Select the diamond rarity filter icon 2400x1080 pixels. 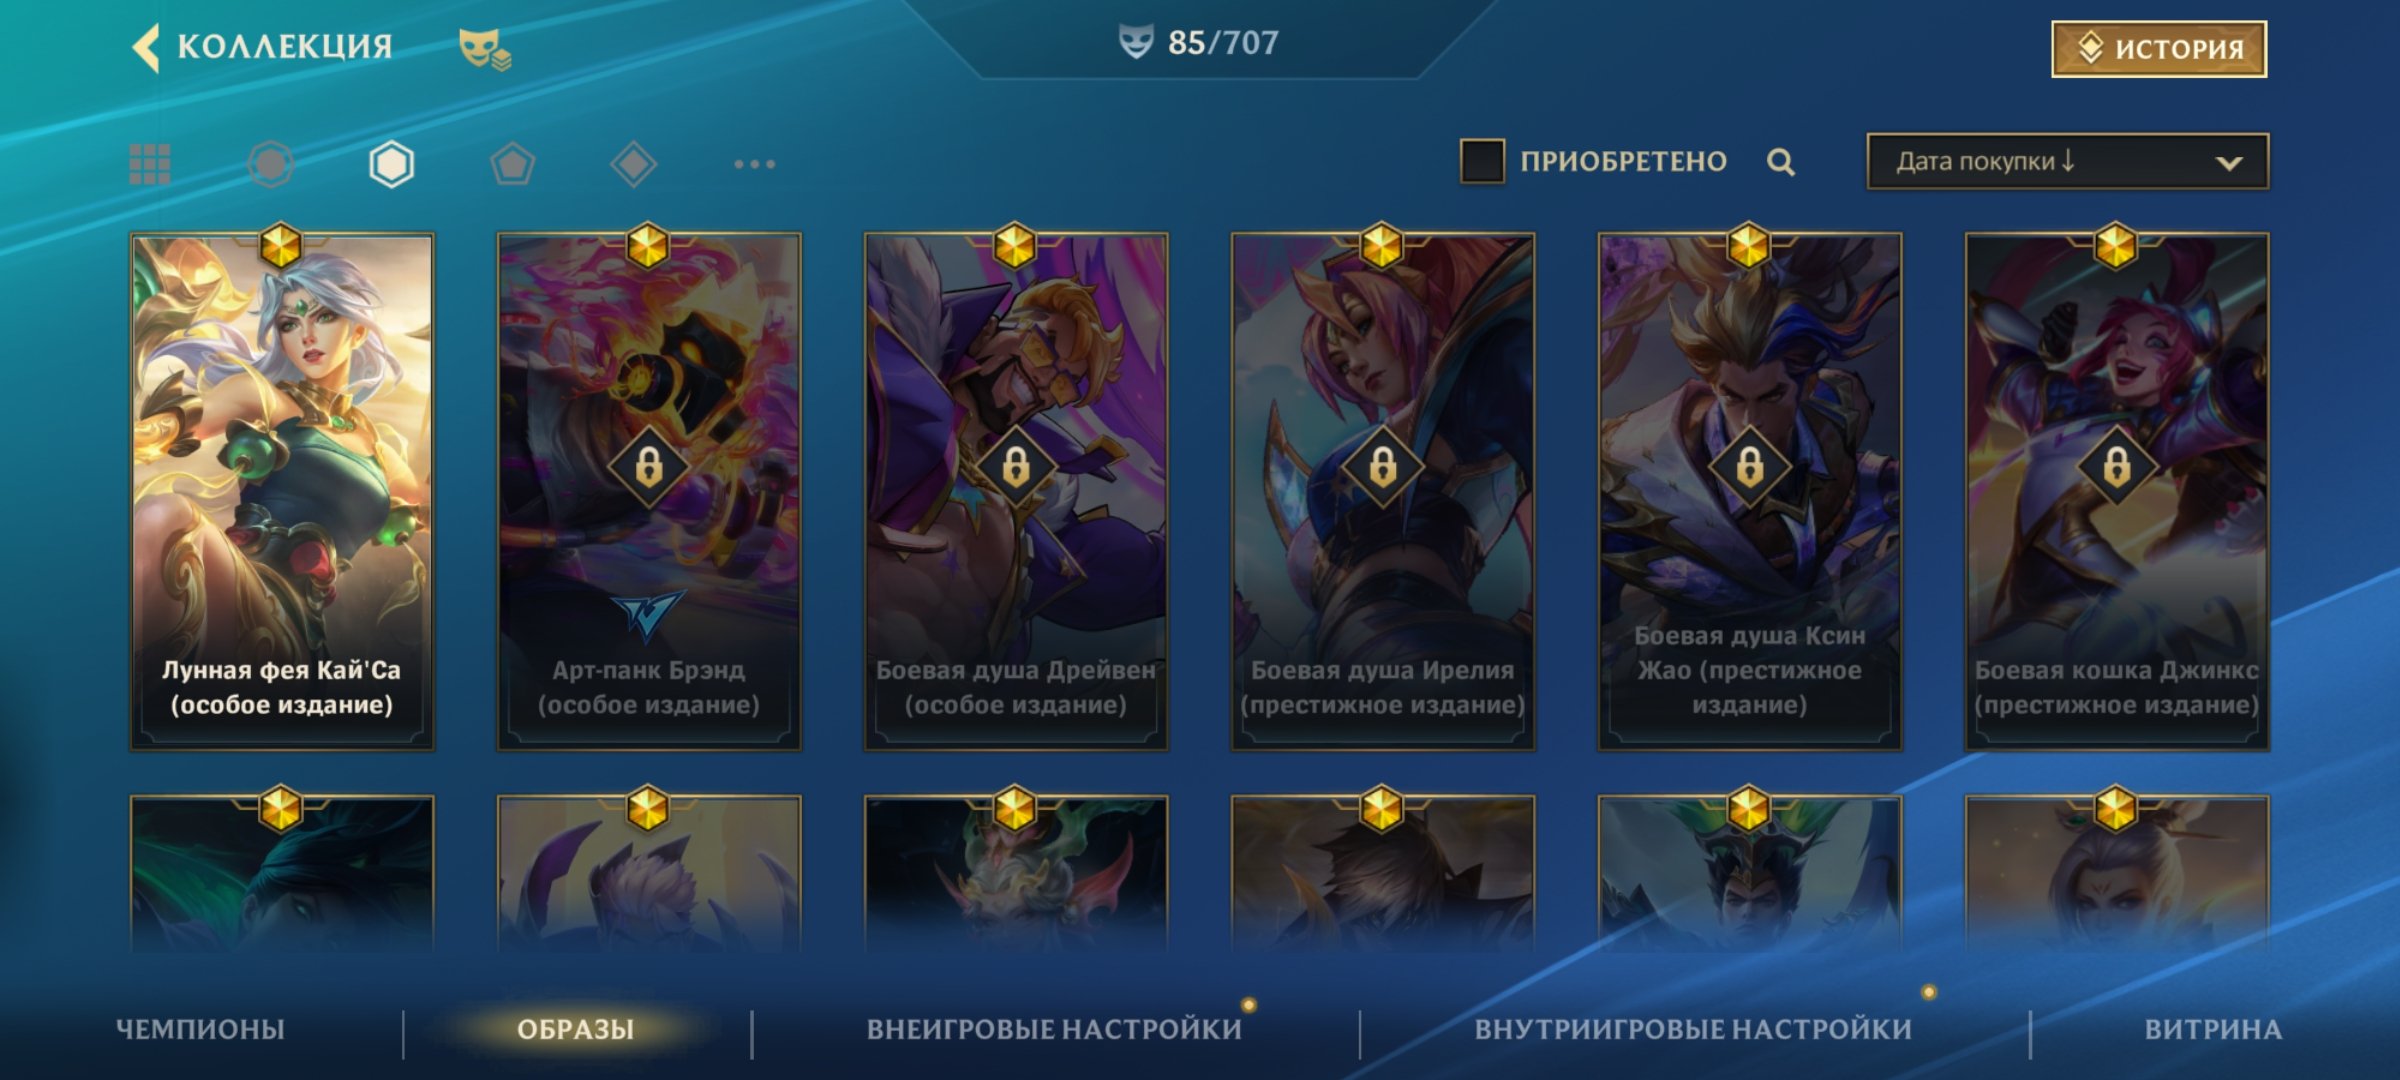point(633,164)
